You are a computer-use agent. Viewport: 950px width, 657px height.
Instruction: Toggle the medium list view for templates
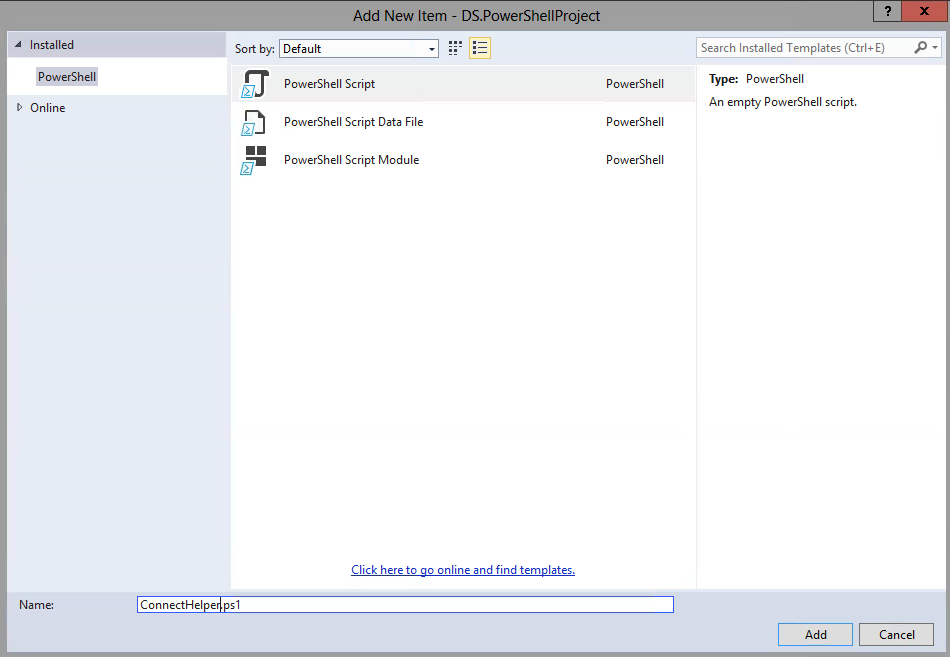(480, 47)
